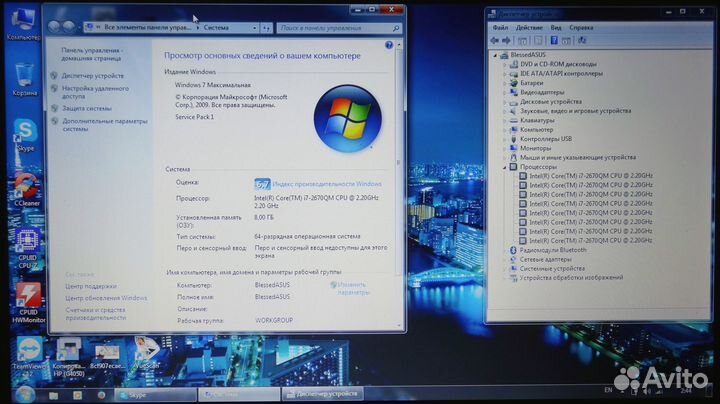Launch CCleaner from the desktop shortcut
The width and height of the screenshot is (720, 404).
coord(27,189)
